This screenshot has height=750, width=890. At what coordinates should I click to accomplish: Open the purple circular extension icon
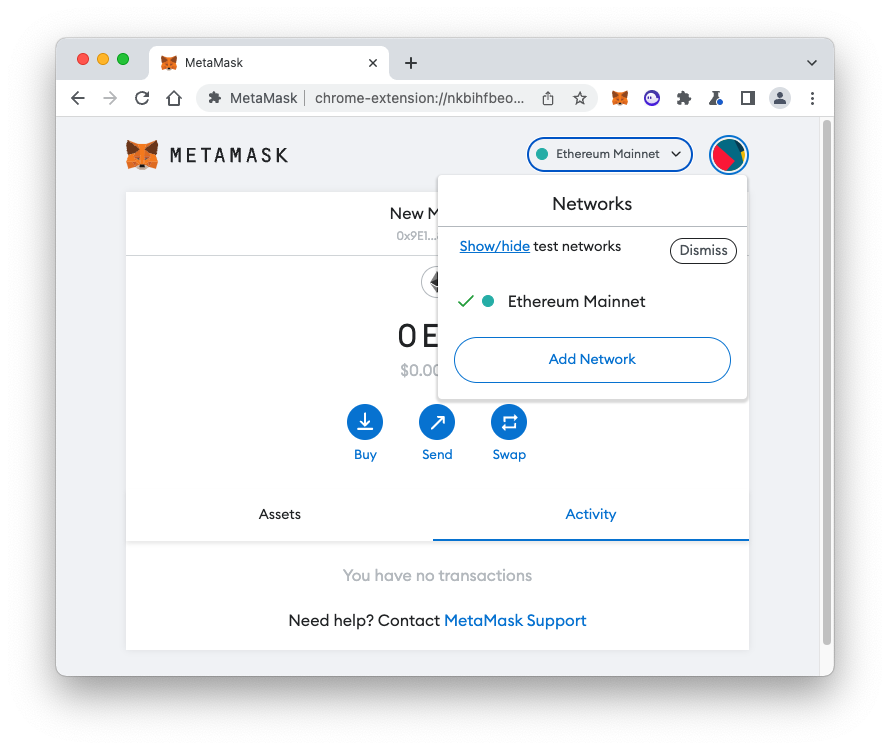(652, 98)
